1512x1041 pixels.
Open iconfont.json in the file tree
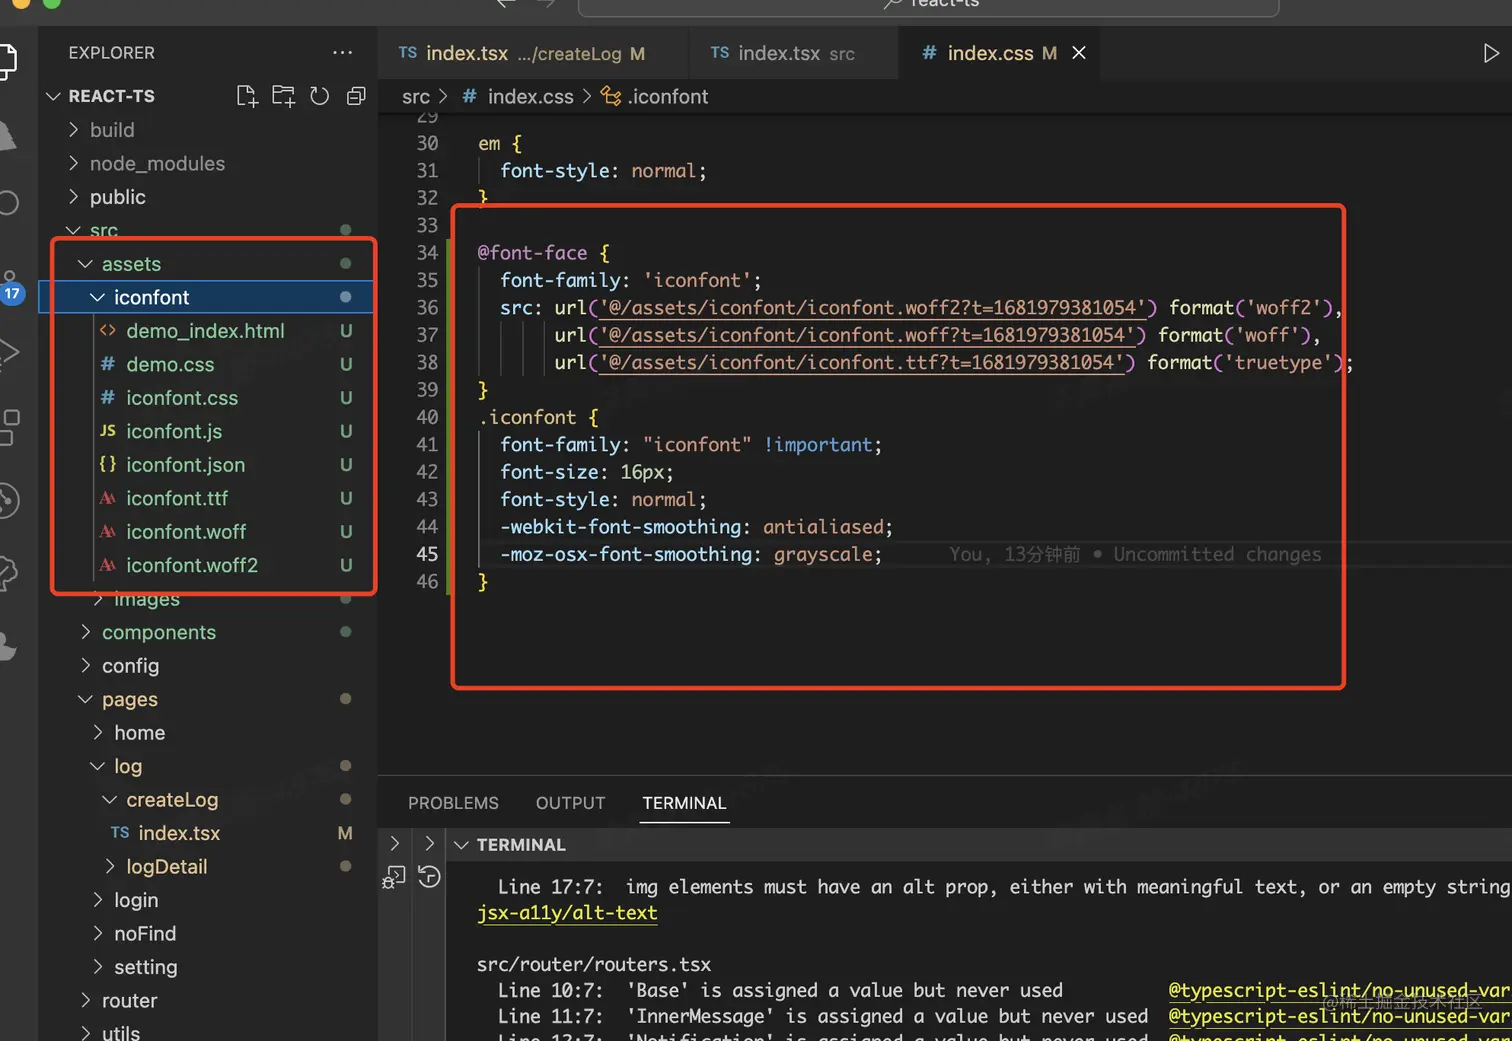point(185,465)
